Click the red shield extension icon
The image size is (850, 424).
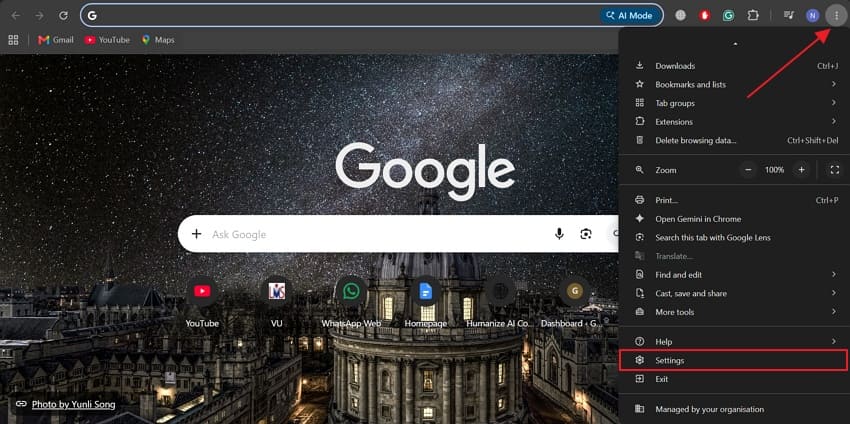pyautogui.click(x=705, y=16)
